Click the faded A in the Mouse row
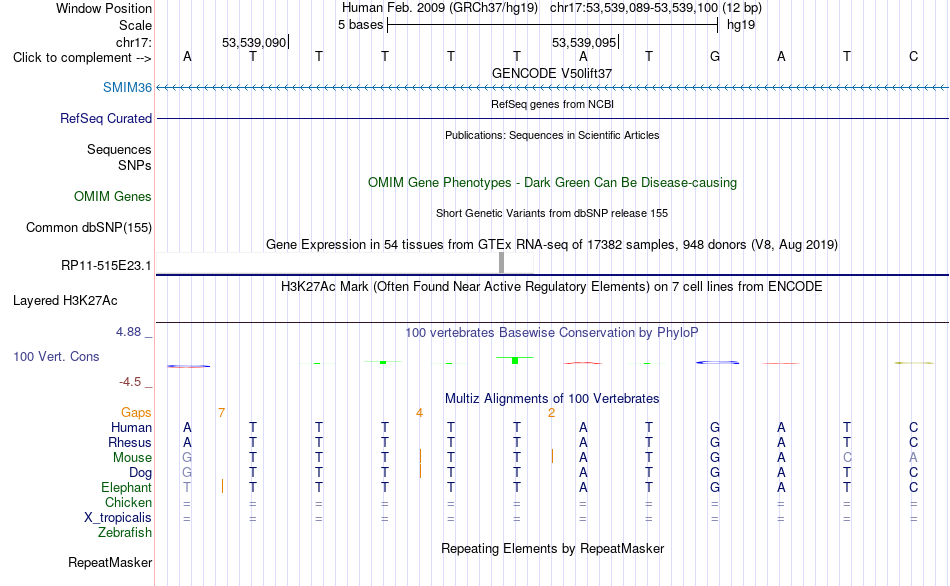Viewport: 950px width, 586px height. click(914, 458)
